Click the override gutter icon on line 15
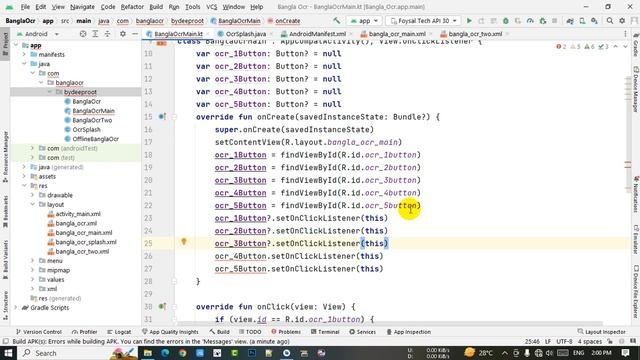 pyautogui.click(x=162, y=117)
